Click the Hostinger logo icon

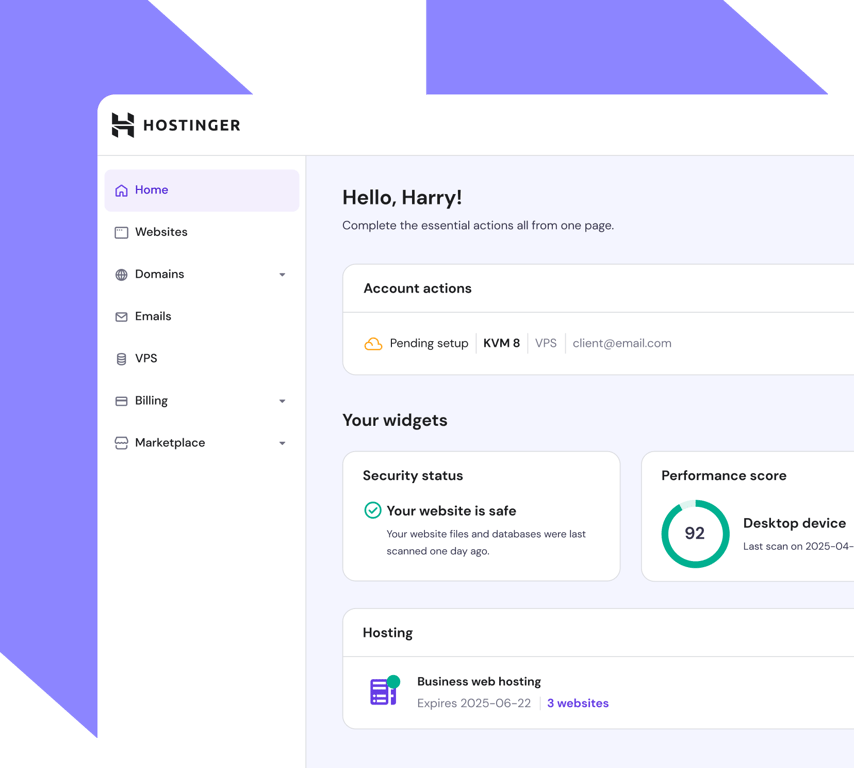(x=122, y=125)
